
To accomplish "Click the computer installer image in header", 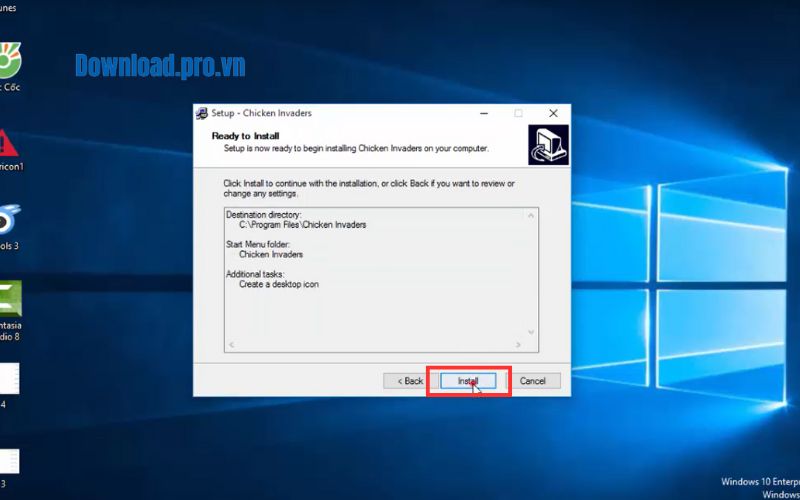I will pyautogui.click(x=548, y=145).
